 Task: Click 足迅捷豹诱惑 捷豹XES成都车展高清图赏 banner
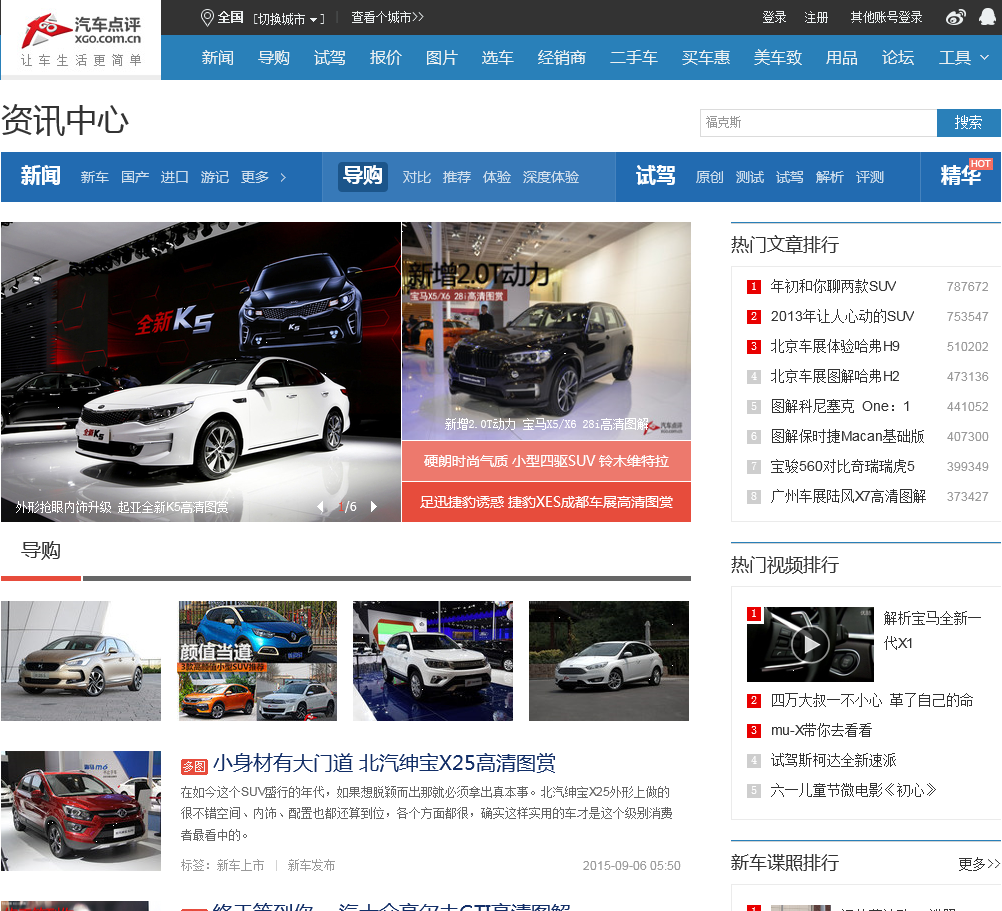(x=546, y=502)
